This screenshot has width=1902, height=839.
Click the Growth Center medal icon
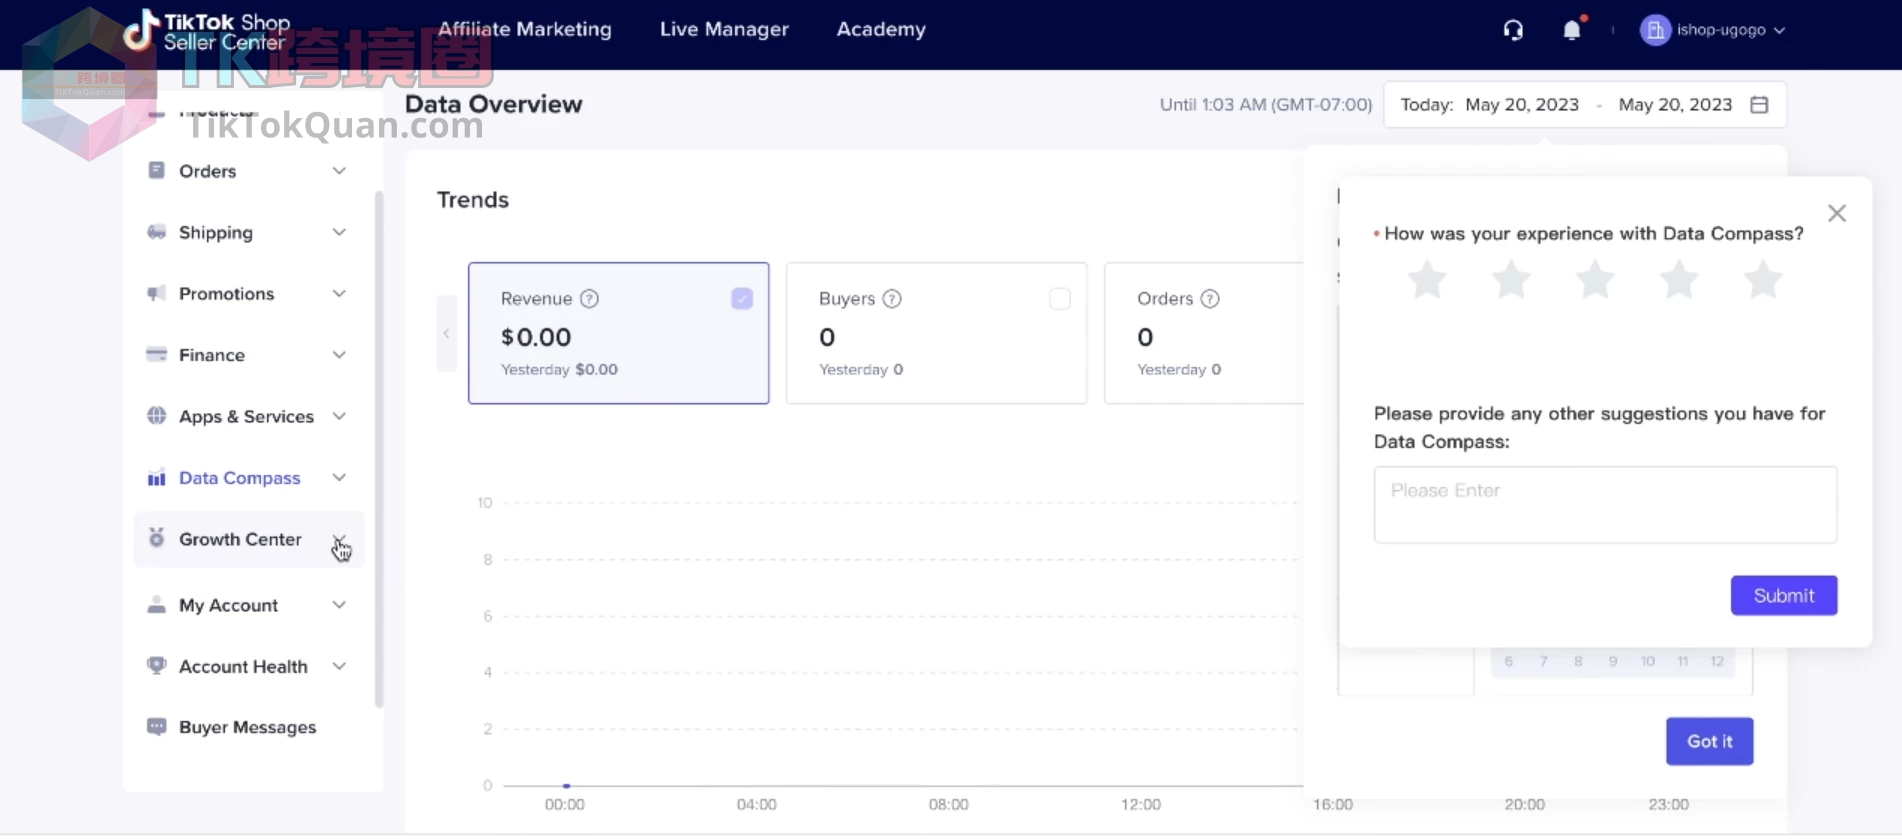click(x=156, y=538)
